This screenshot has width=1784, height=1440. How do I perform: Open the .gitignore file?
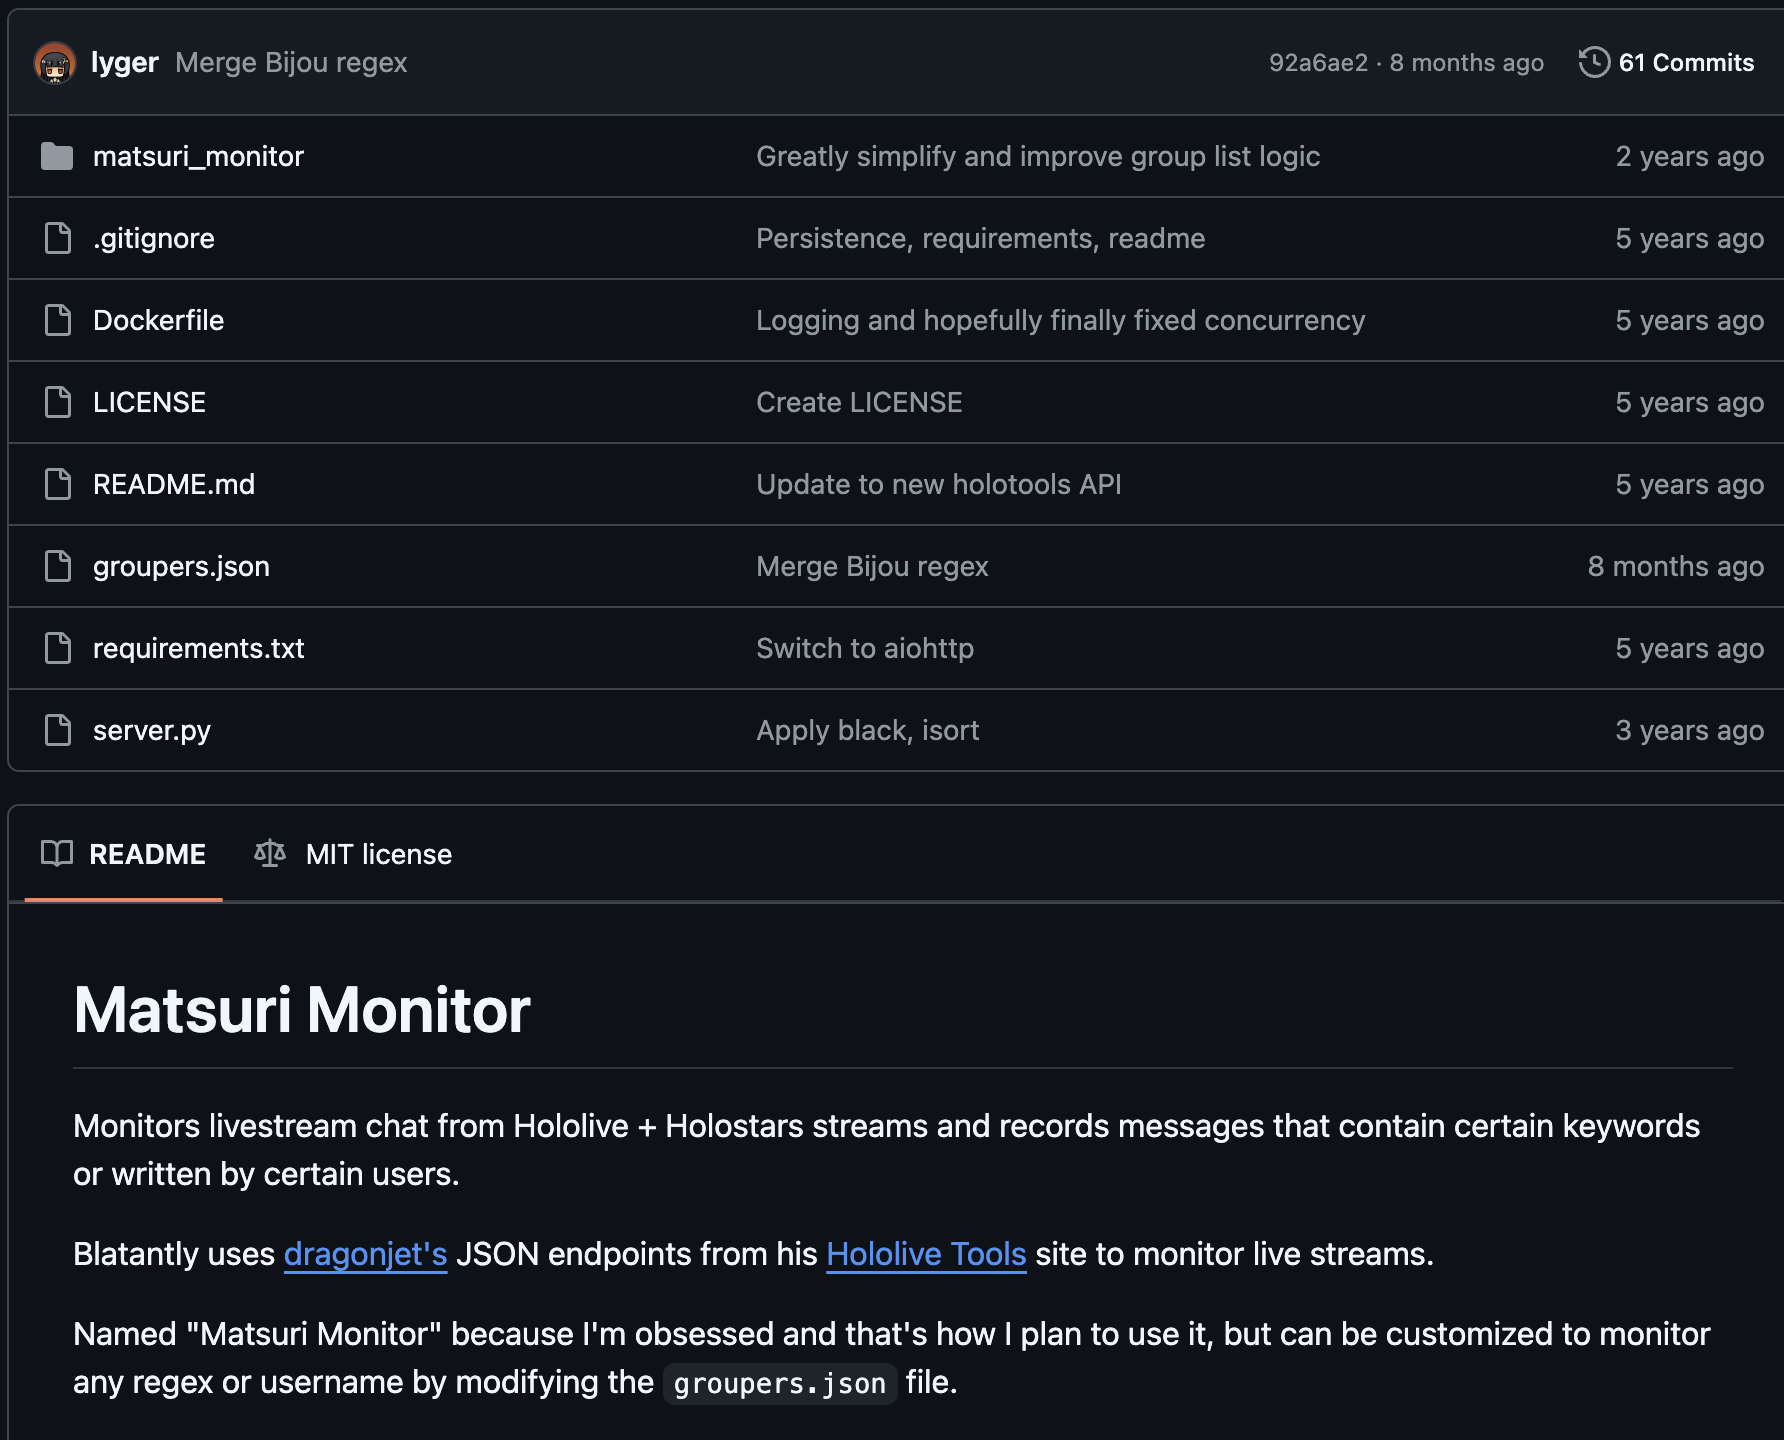pyautogui.click(x=154, y=239)
